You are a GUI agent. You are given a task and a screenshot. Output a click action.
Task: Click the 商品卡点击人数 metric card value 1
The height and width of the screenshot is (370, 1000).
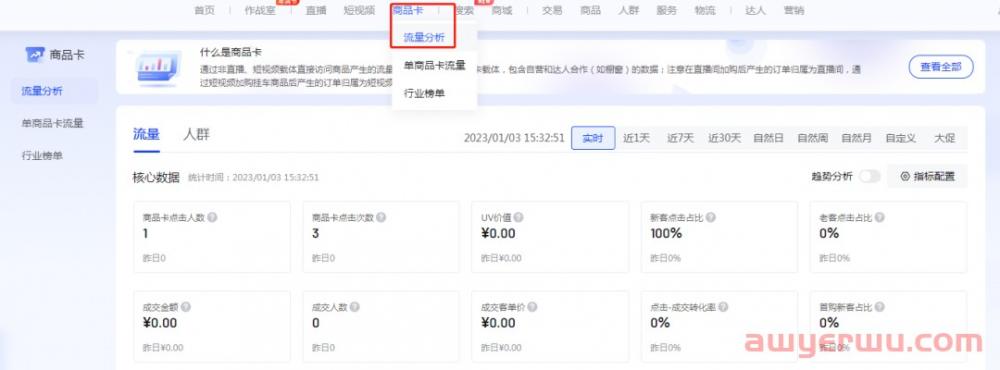pyautogui.click(x=145, y=233)
